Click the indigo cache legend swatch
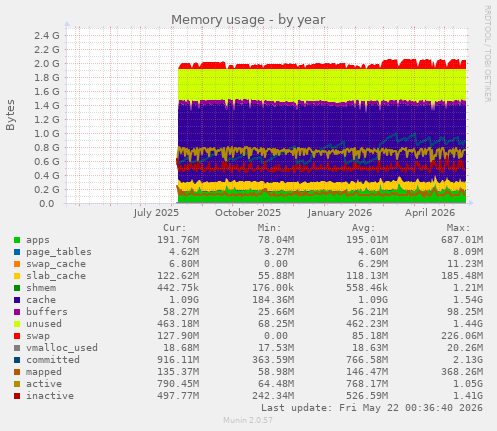Viewport: 497px width, 431px height. [x=17, y=300]
